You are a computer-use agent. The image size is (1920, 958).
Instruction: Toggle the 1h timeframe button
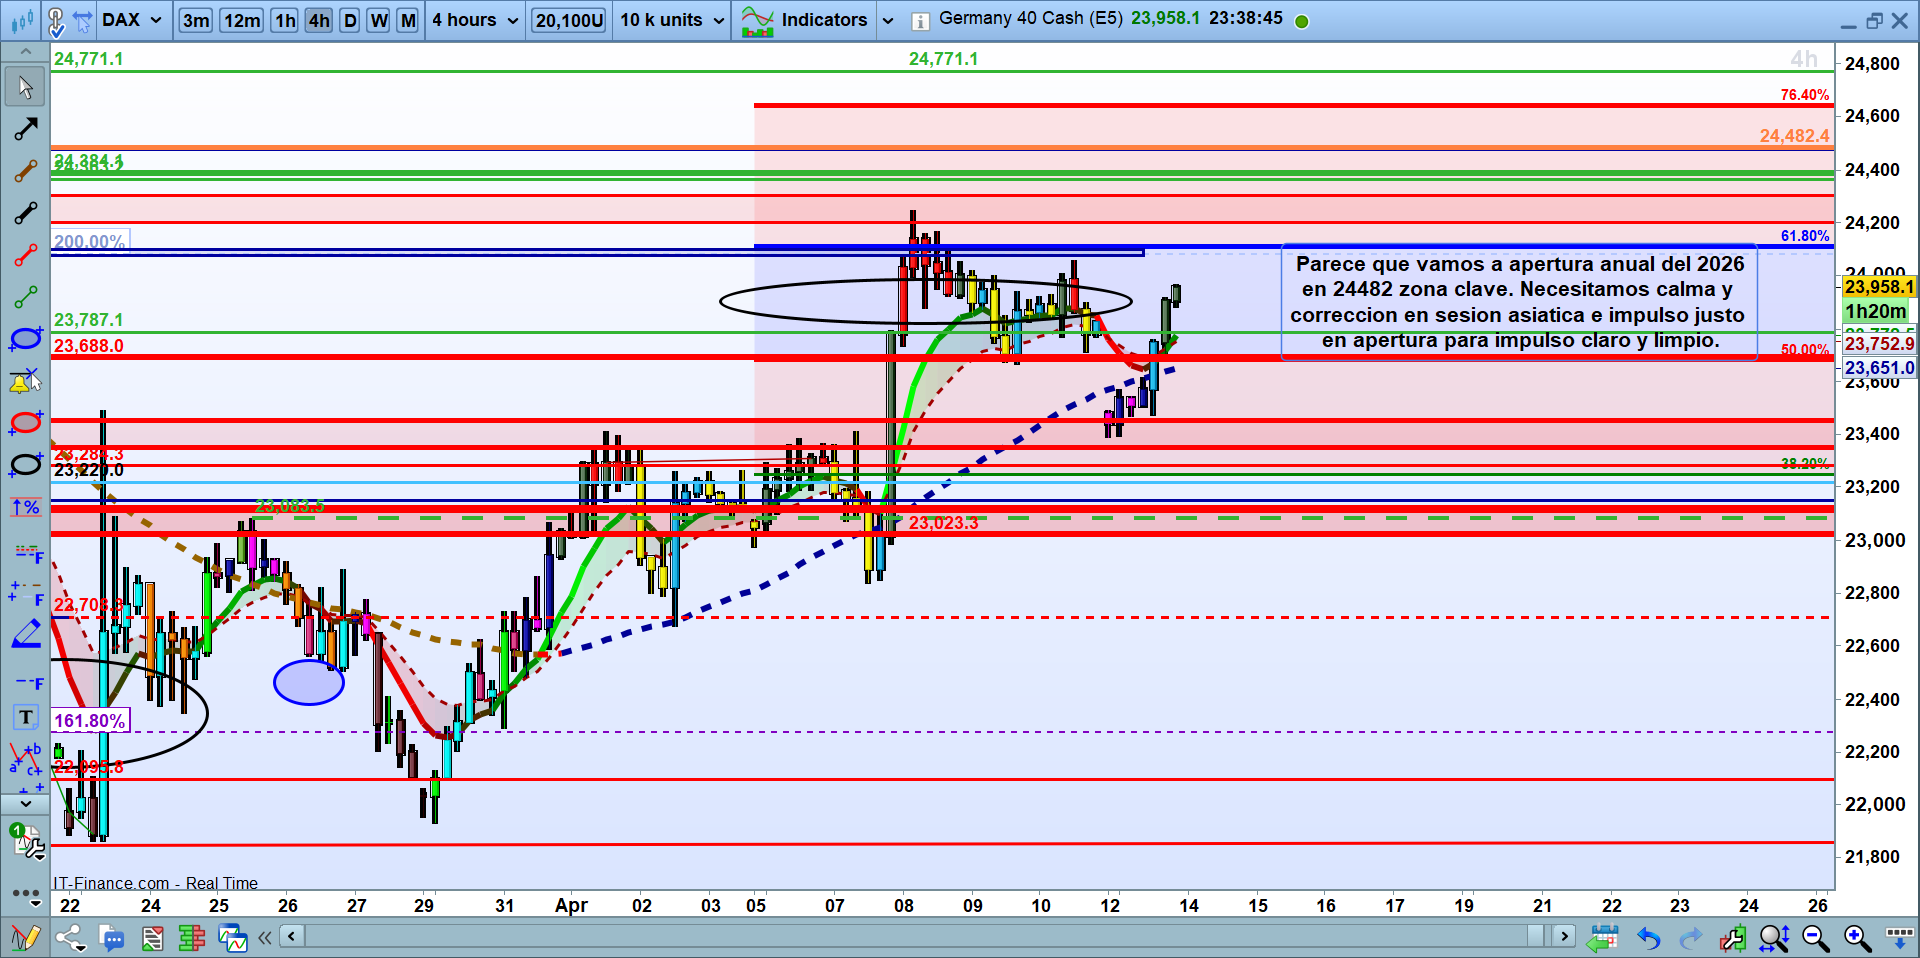click(285, 20)
